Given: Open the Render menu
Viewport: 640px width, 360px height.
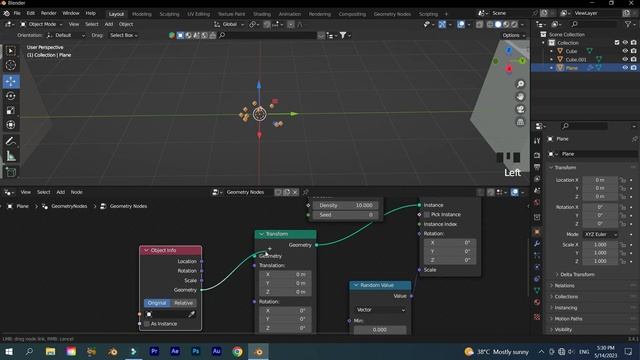Looking at the screenshot, I should 49,13.
